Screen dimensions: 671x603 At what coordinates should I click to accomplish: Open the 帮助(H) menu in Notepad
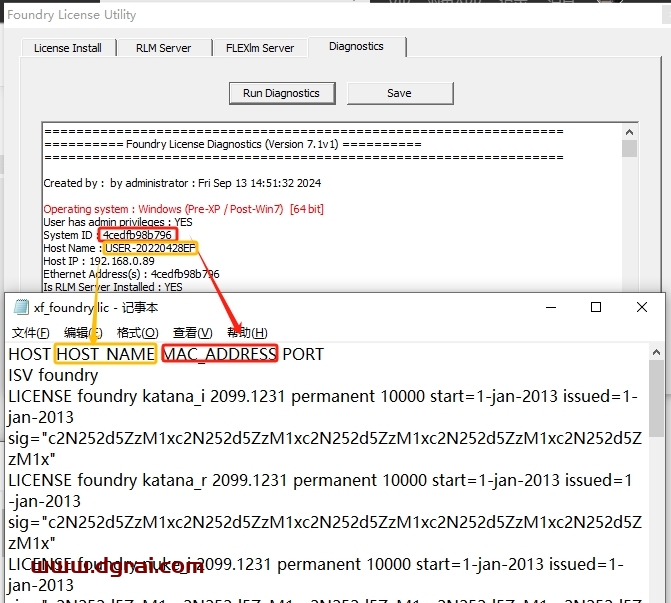[x=247, y=333]
